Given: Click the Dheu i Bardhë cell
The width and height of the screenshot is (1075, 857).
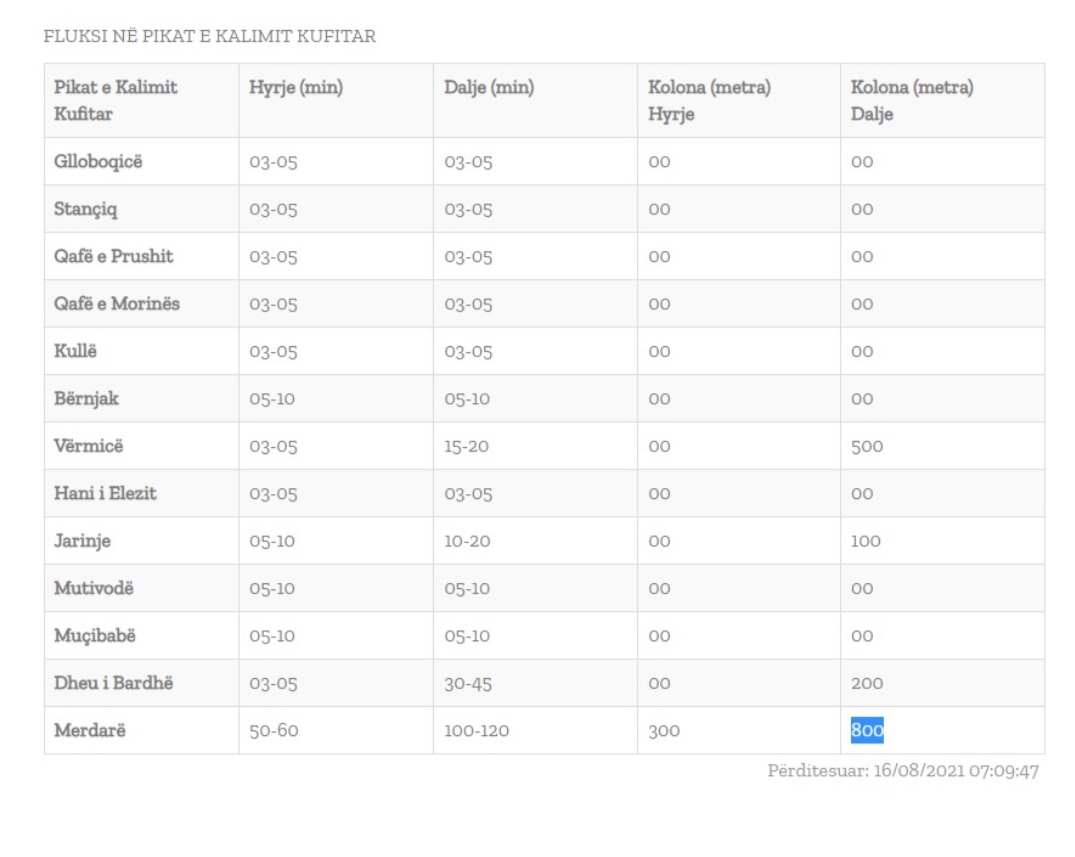Looking at the screenshot, I should point(106,683).
